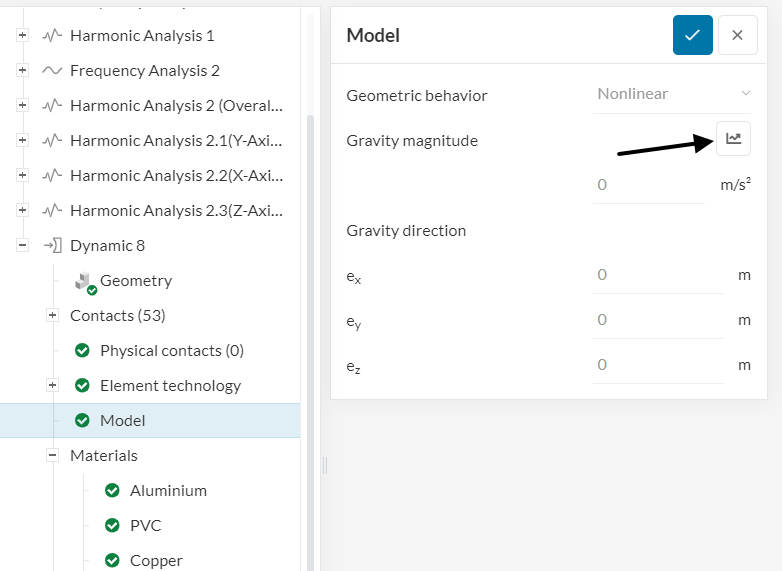Viewport: 782px width, 571px height.
Task: Confirm Model settings with blue checkmark
Action: [692, 35]
